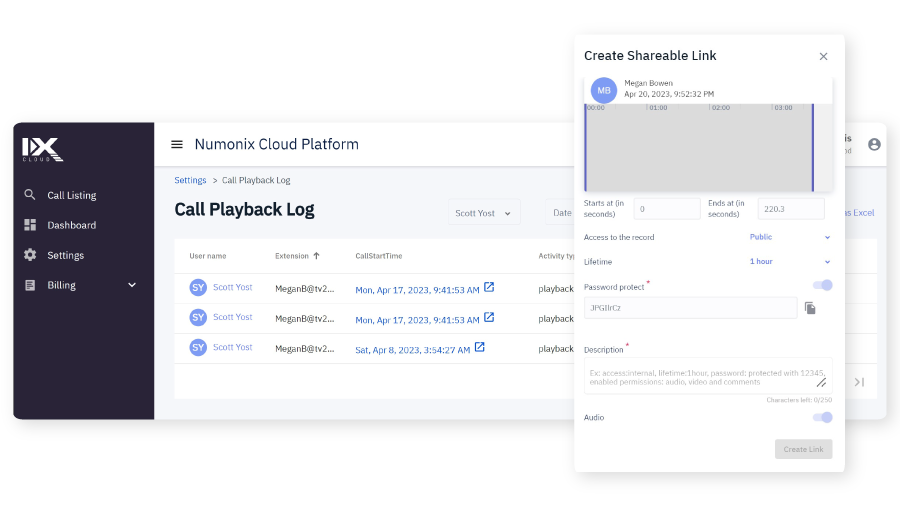Click Characters left: 0/250 counter
Viewport: 900px width, 507px height.
(799, 400)
